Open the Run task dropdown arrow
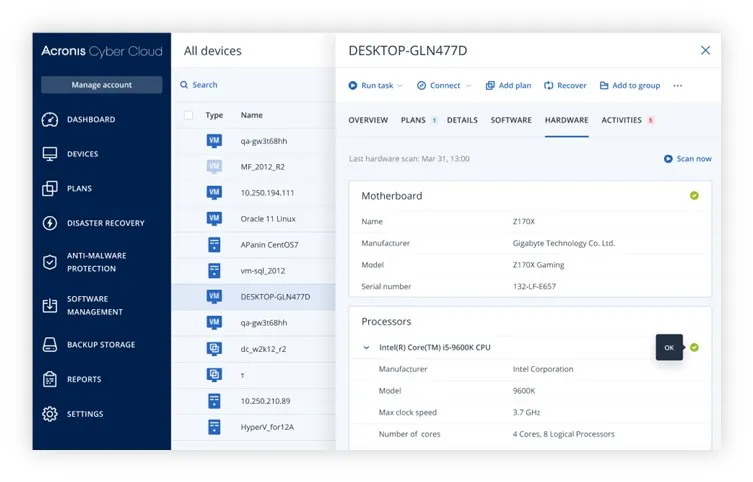 coord(400,86)
